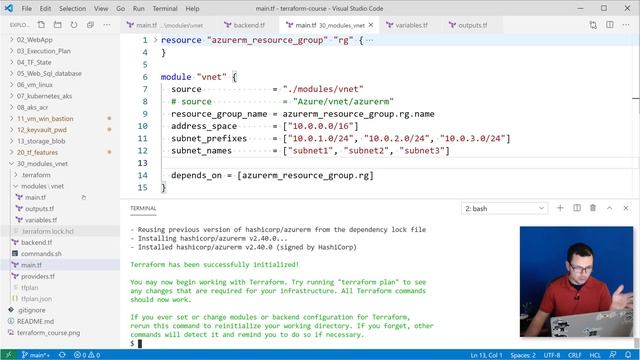Image resolution: width=640 pixels, height=360 pixels.
Task: Expand the 06_vm_linux folder
Action: click(x=35, y=84)
